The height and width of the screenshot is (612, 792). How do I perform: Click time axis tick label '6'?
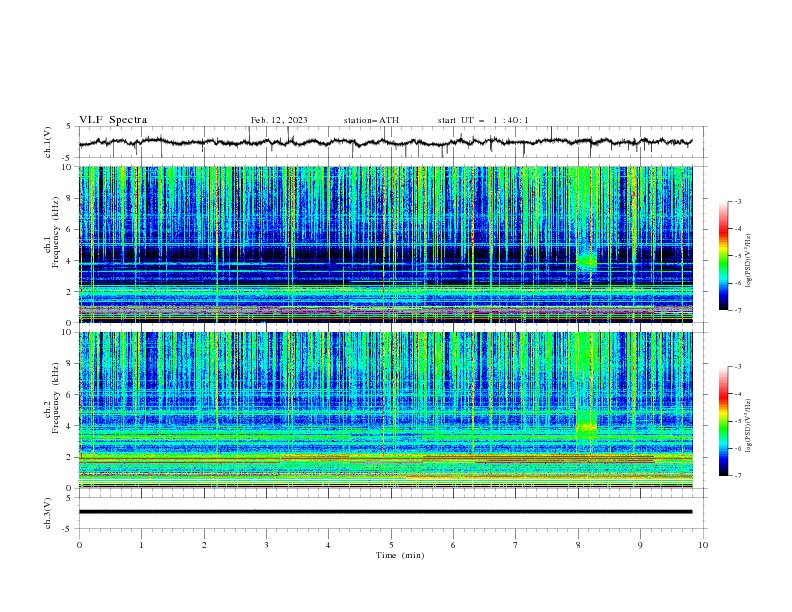point(453,545)
